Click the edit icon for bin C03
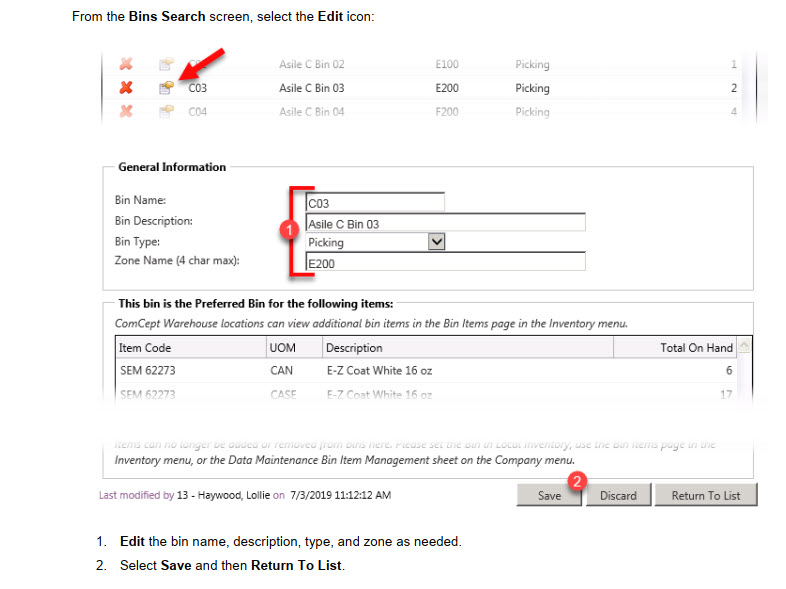The height and width of the screenshot is (589, 786). 166,88
